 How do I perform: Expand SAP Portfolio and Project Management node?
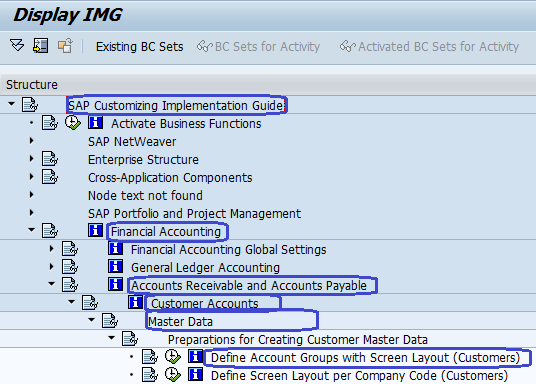31,212
